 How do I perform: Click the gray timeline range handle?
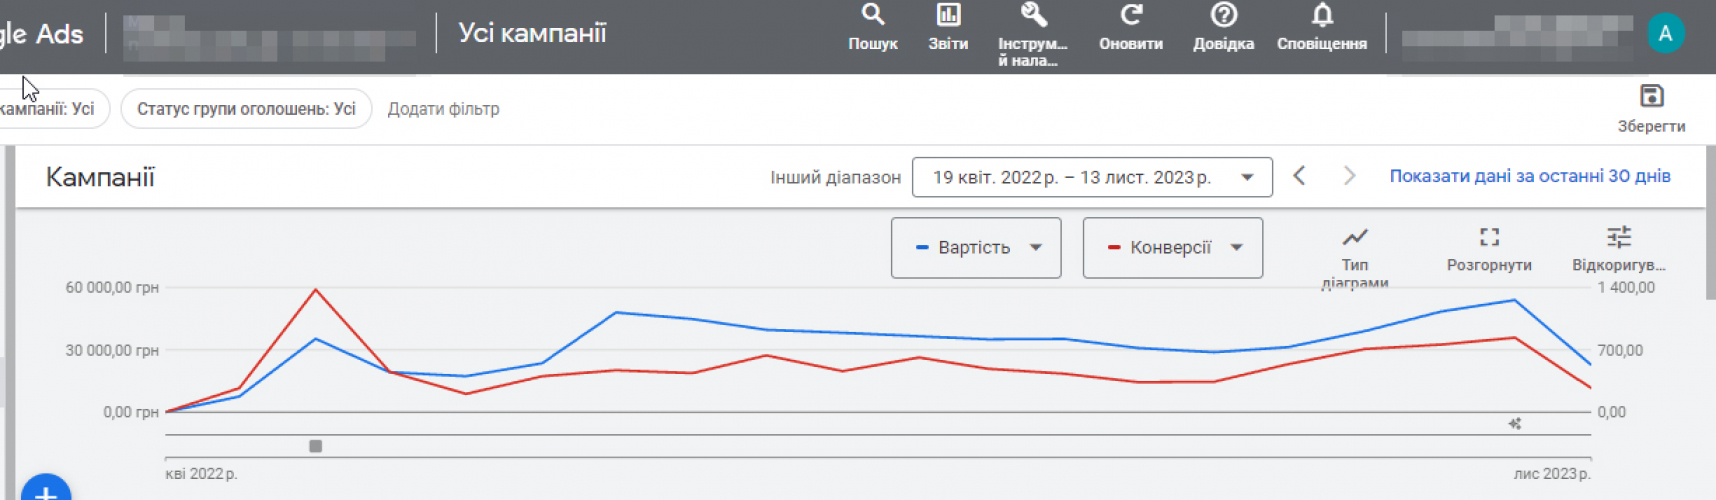316,446
